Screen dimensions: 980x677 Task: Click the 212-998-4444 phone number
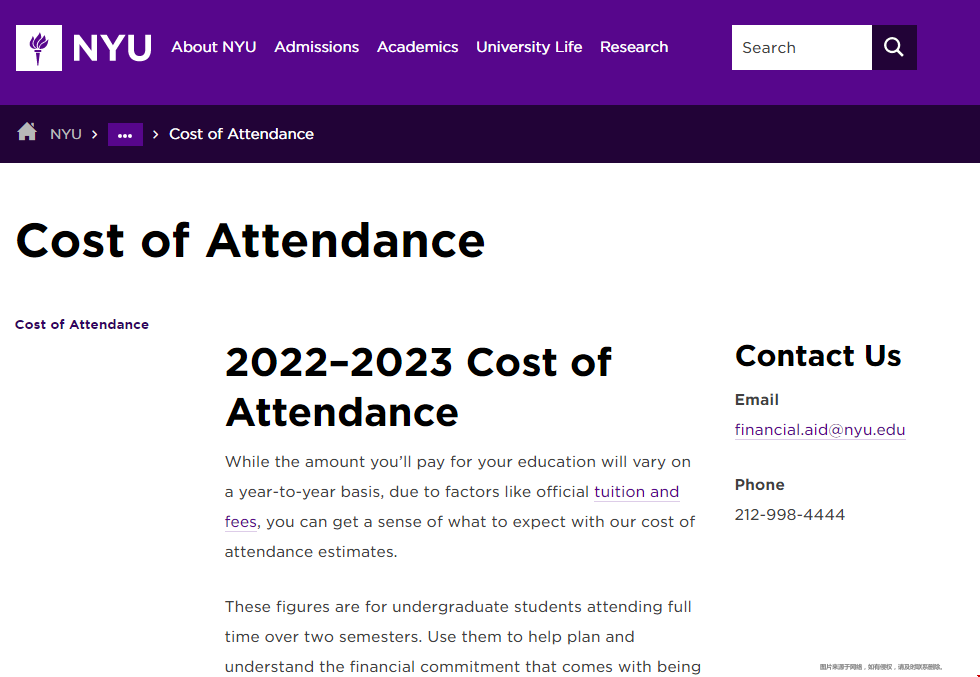coord(789,514)
